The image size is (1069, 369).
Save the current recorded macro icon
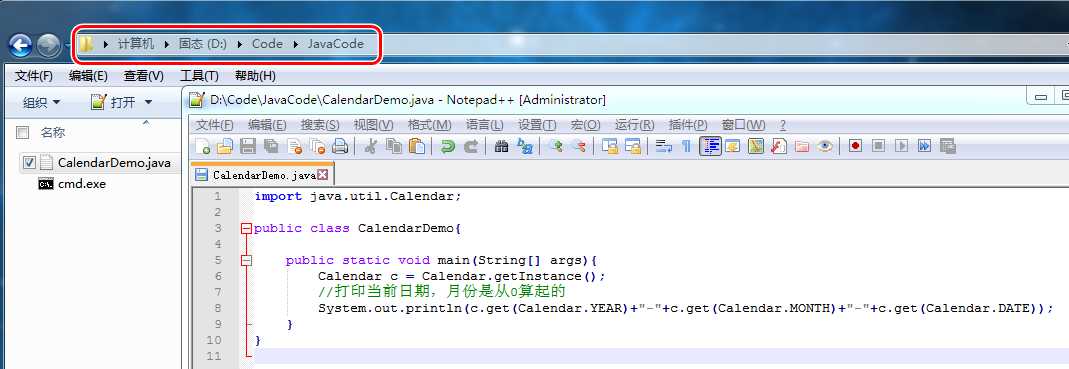point(948,146)
